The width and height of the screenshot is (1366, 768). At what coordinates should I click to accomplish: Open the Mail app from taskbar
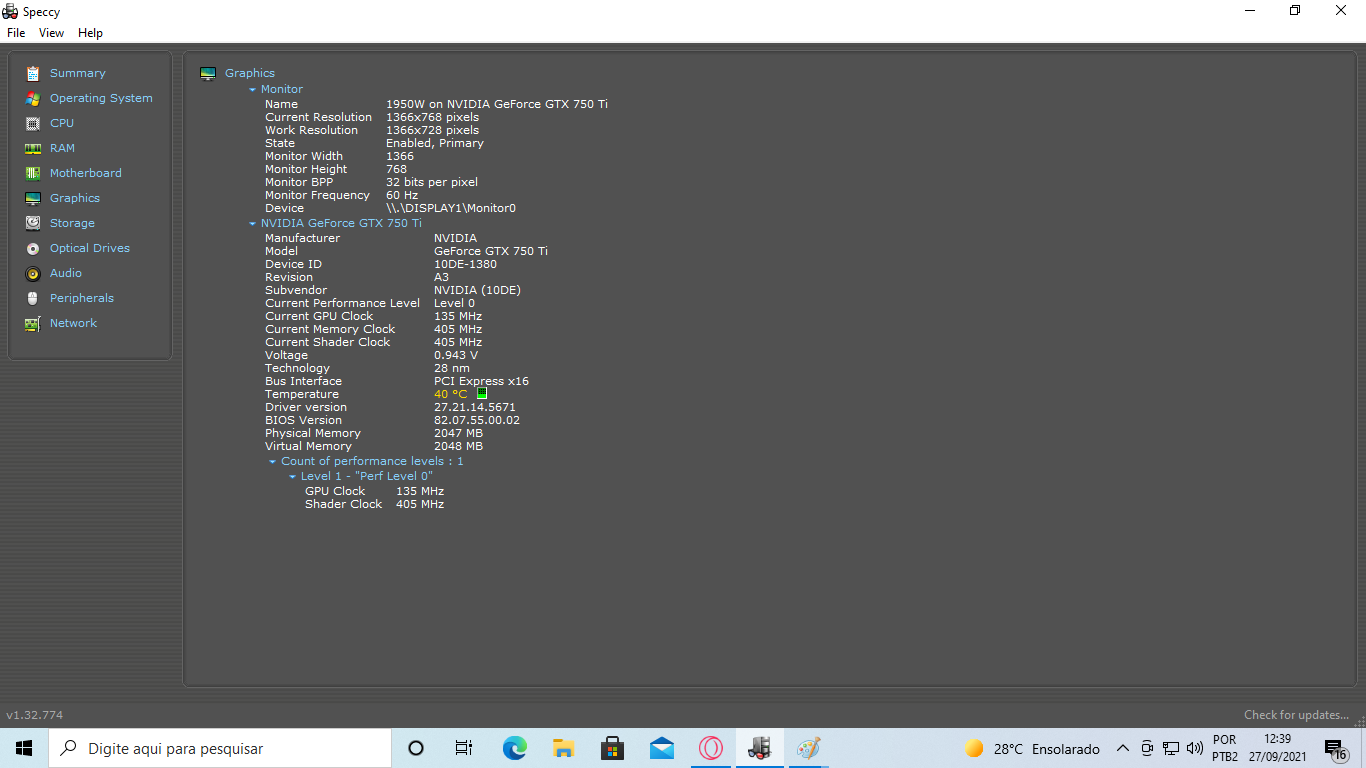[x=661, y=748]
